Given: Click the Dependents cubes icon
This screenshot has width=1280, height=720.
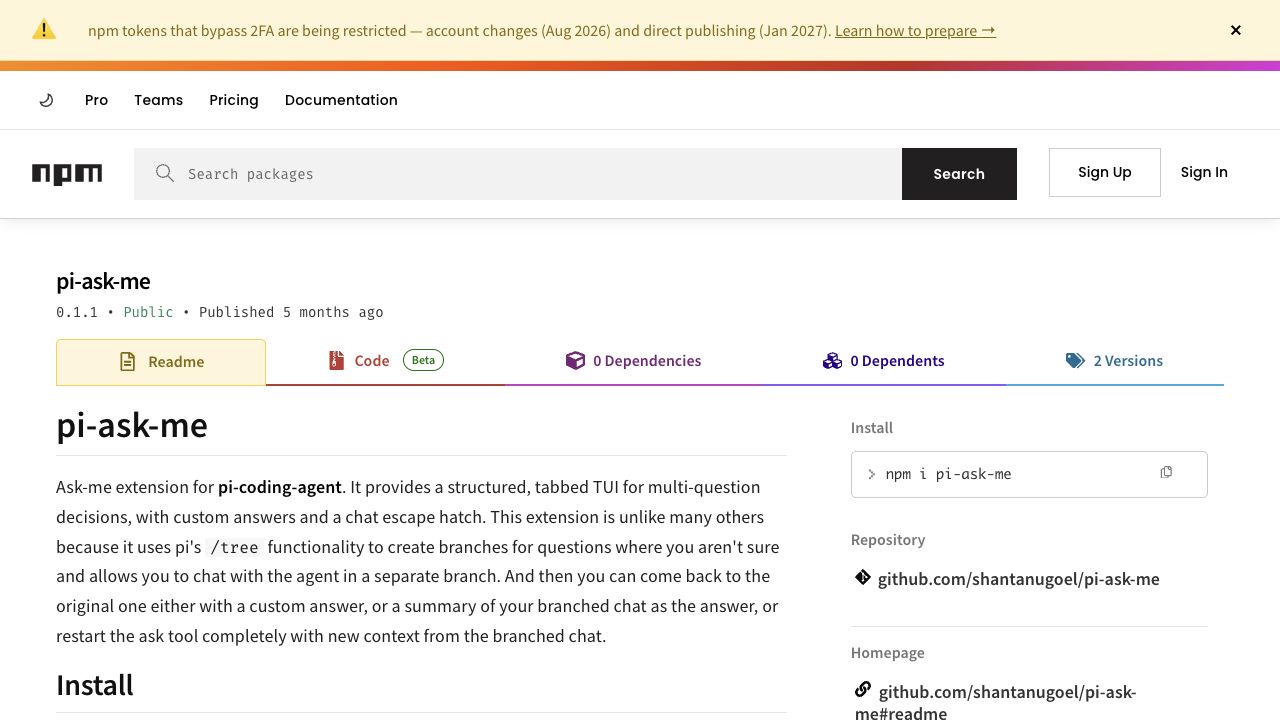Looking at the screenshot, I should (x=832, y=361).
